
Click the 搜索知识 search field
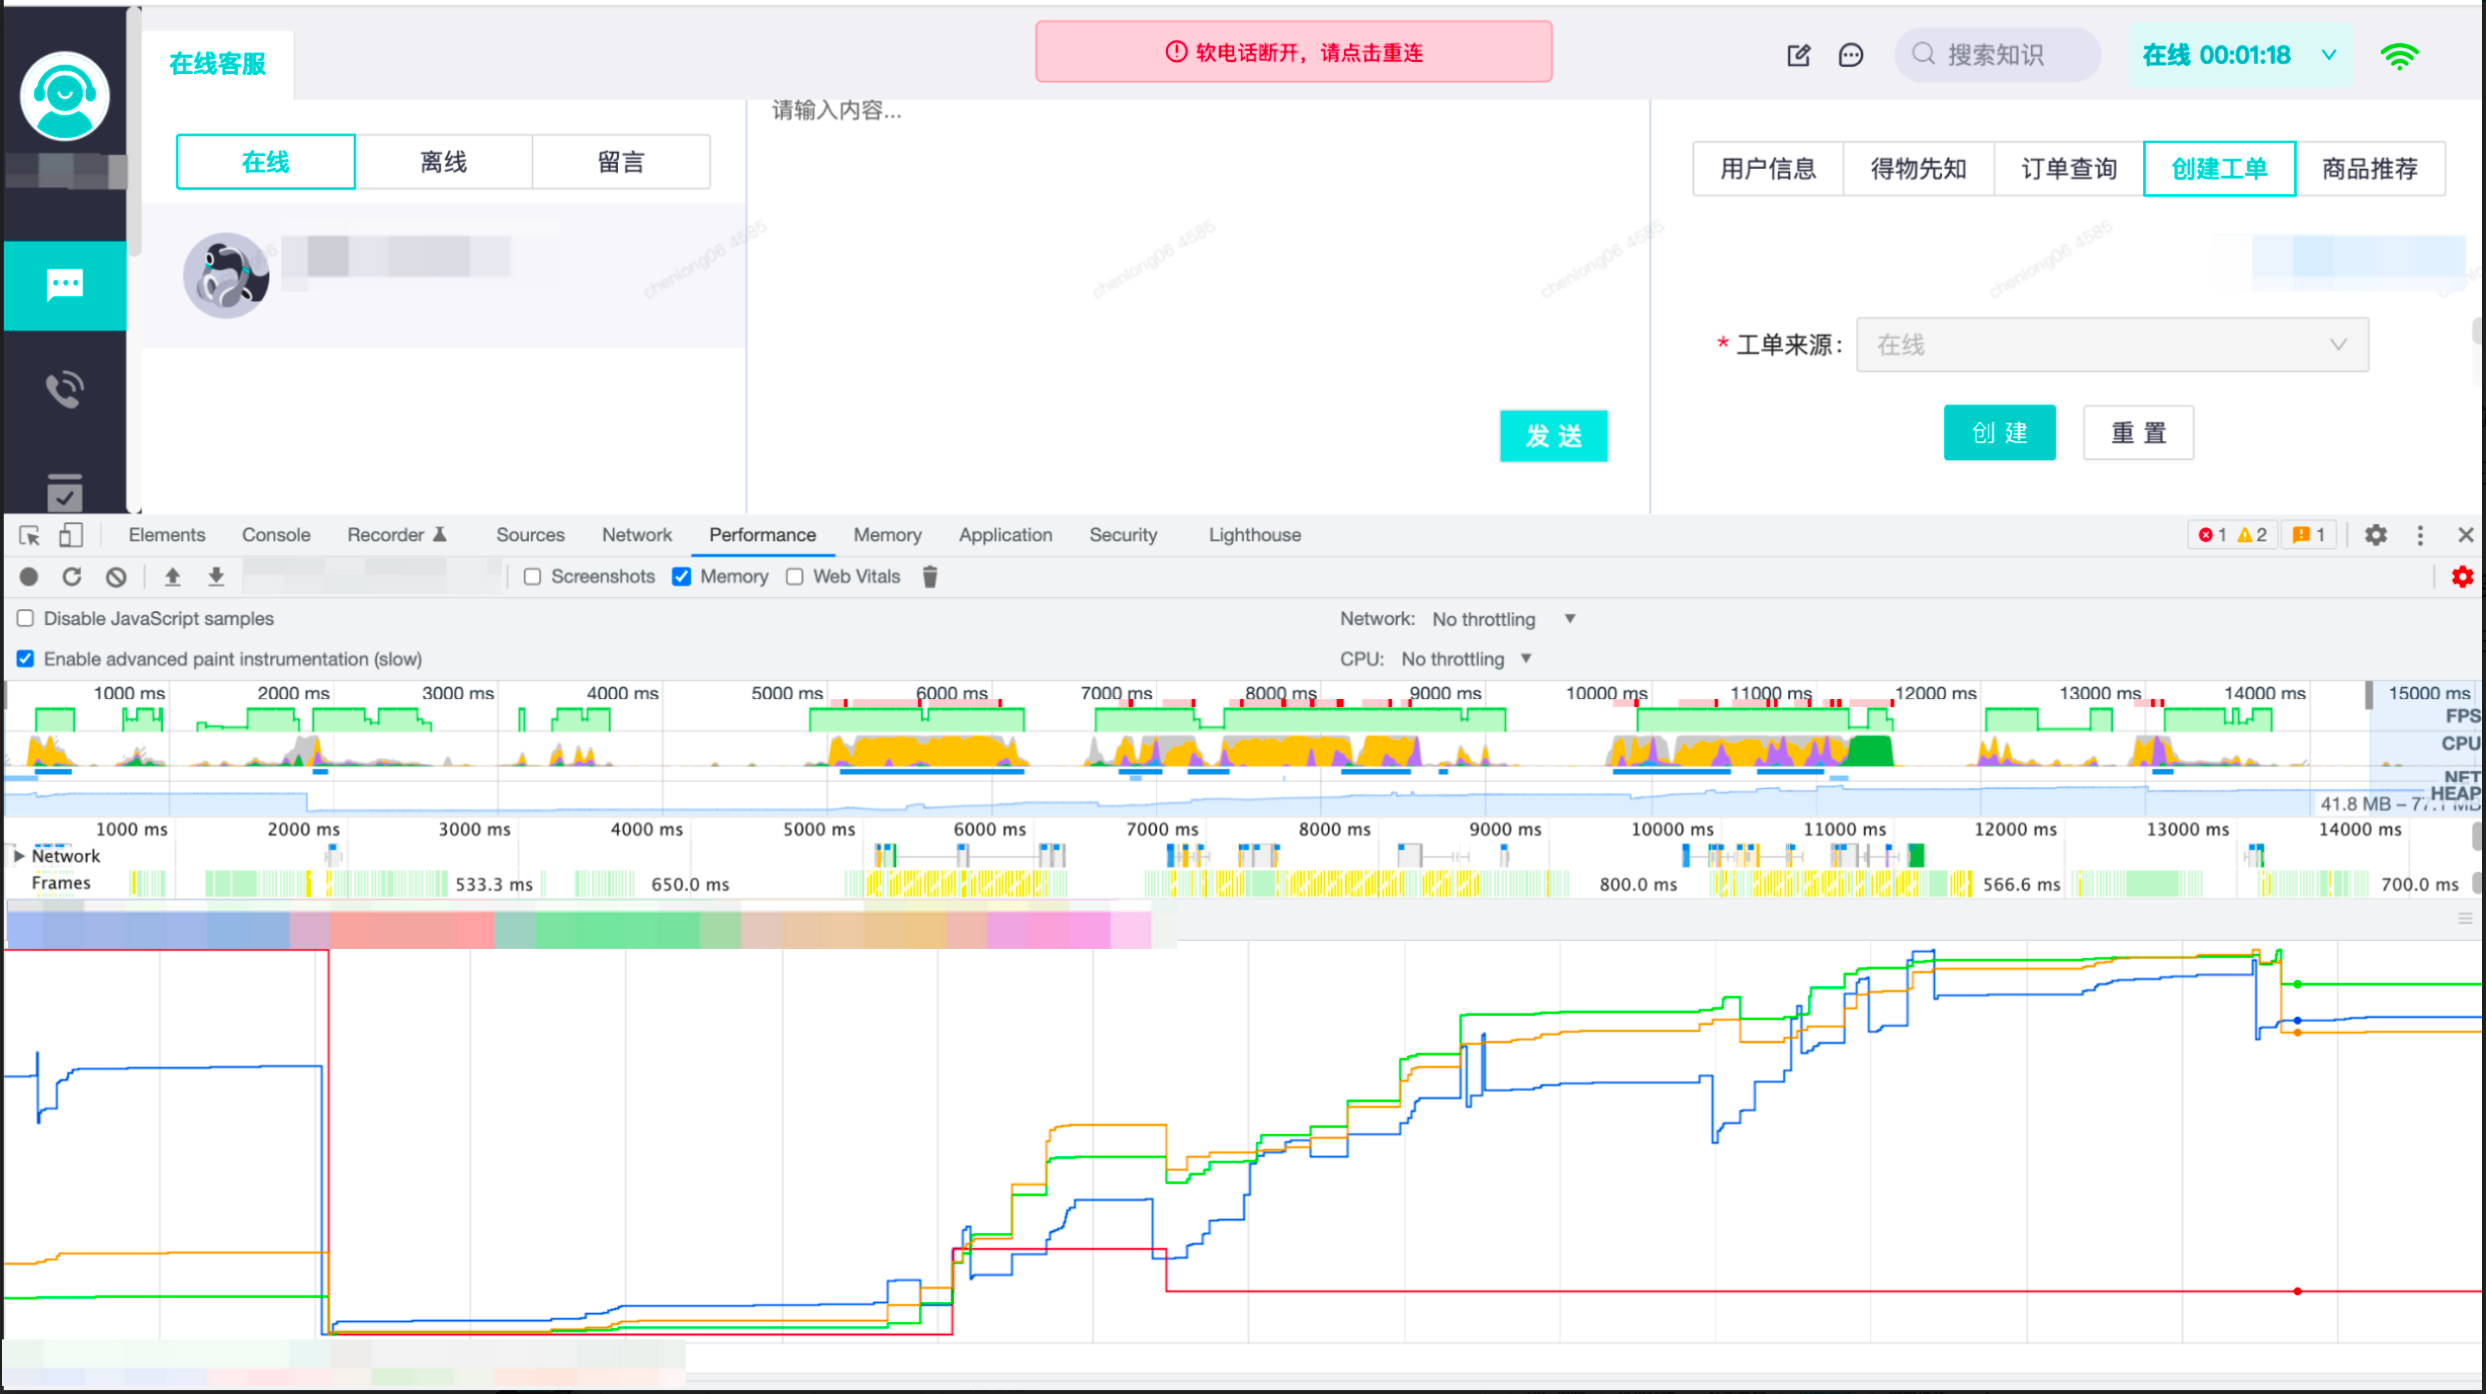coord(1996,55)
